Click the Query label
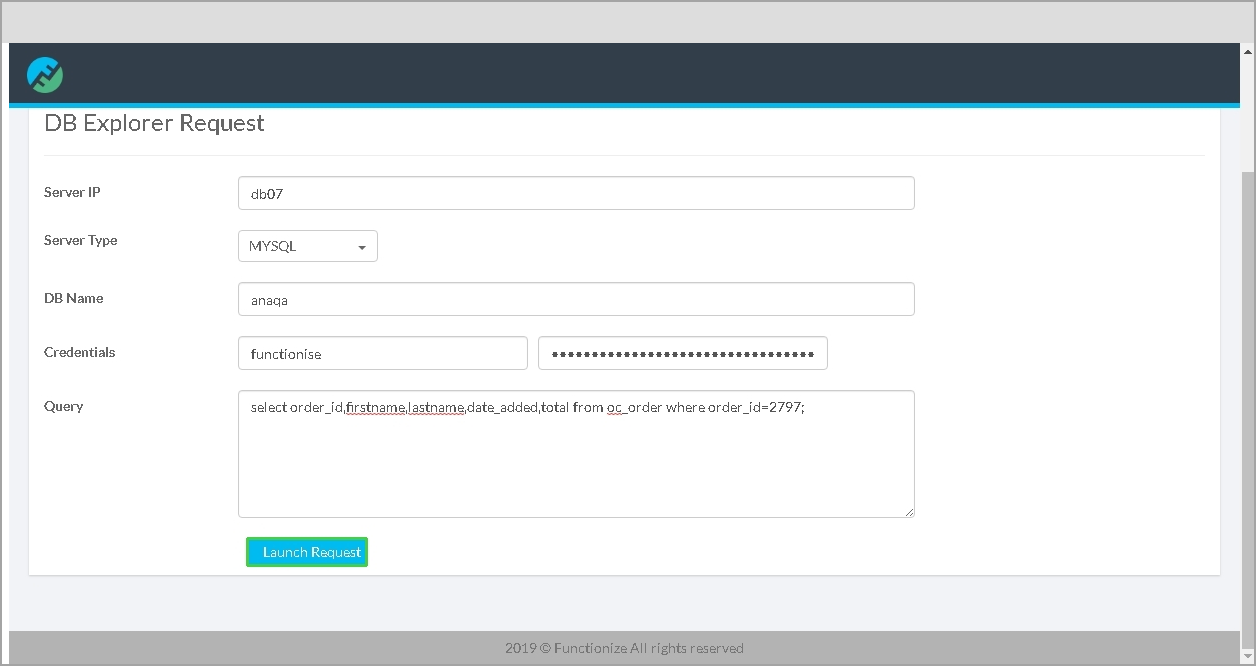Screen dimensions: 1256x666 tap(63, 406)
